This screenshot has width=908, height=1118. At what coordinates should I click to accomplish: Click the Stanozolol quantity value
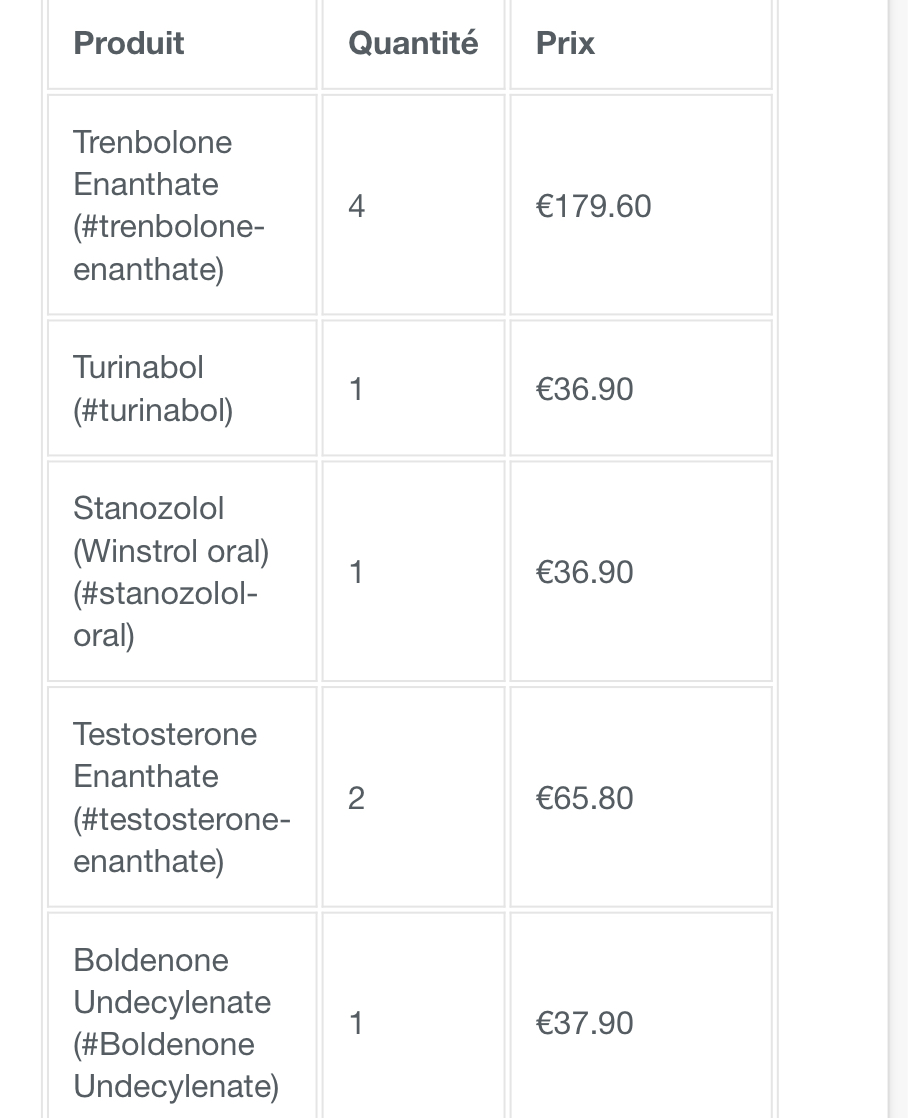click(356, 572)
